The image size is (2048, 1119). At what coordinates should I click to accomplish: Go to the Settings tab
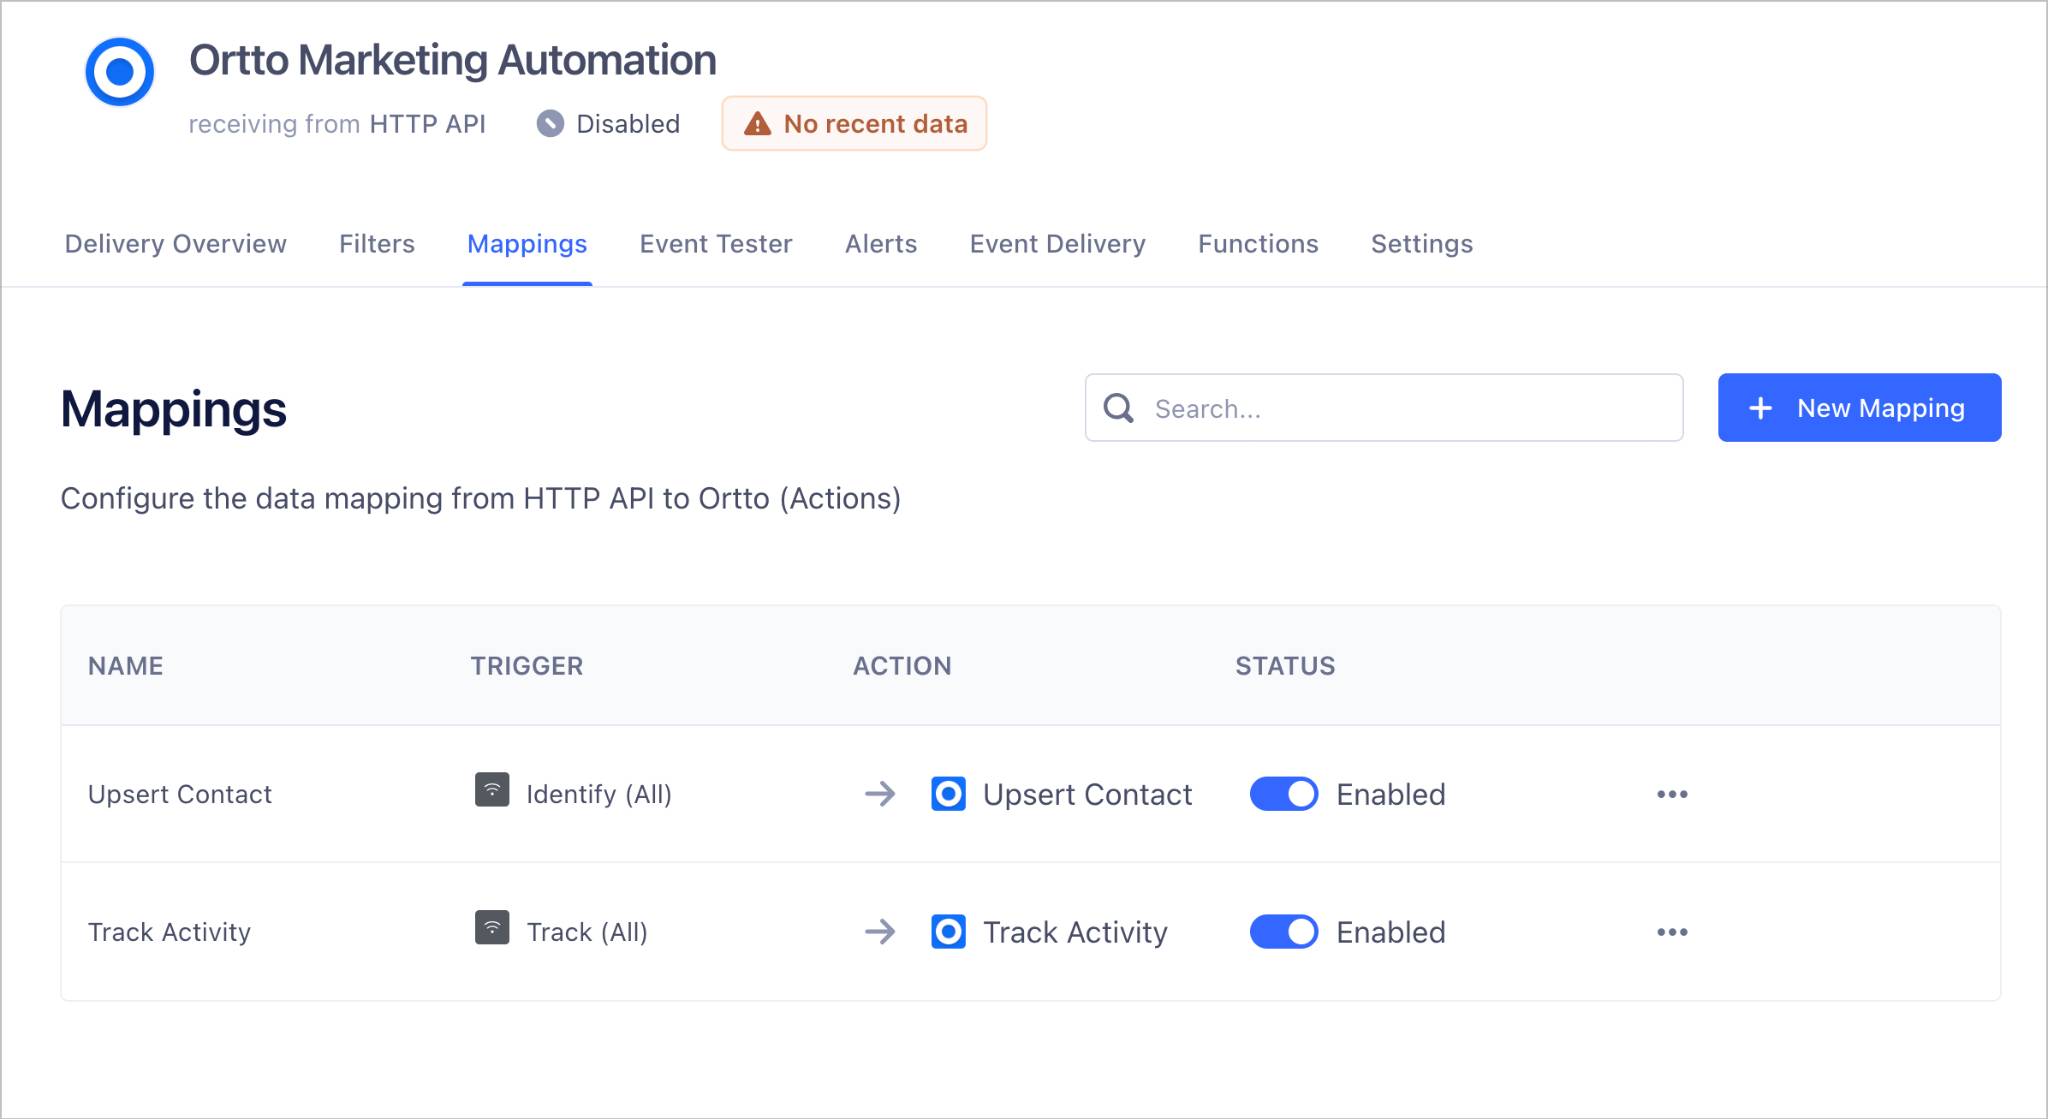[1422, 244]
